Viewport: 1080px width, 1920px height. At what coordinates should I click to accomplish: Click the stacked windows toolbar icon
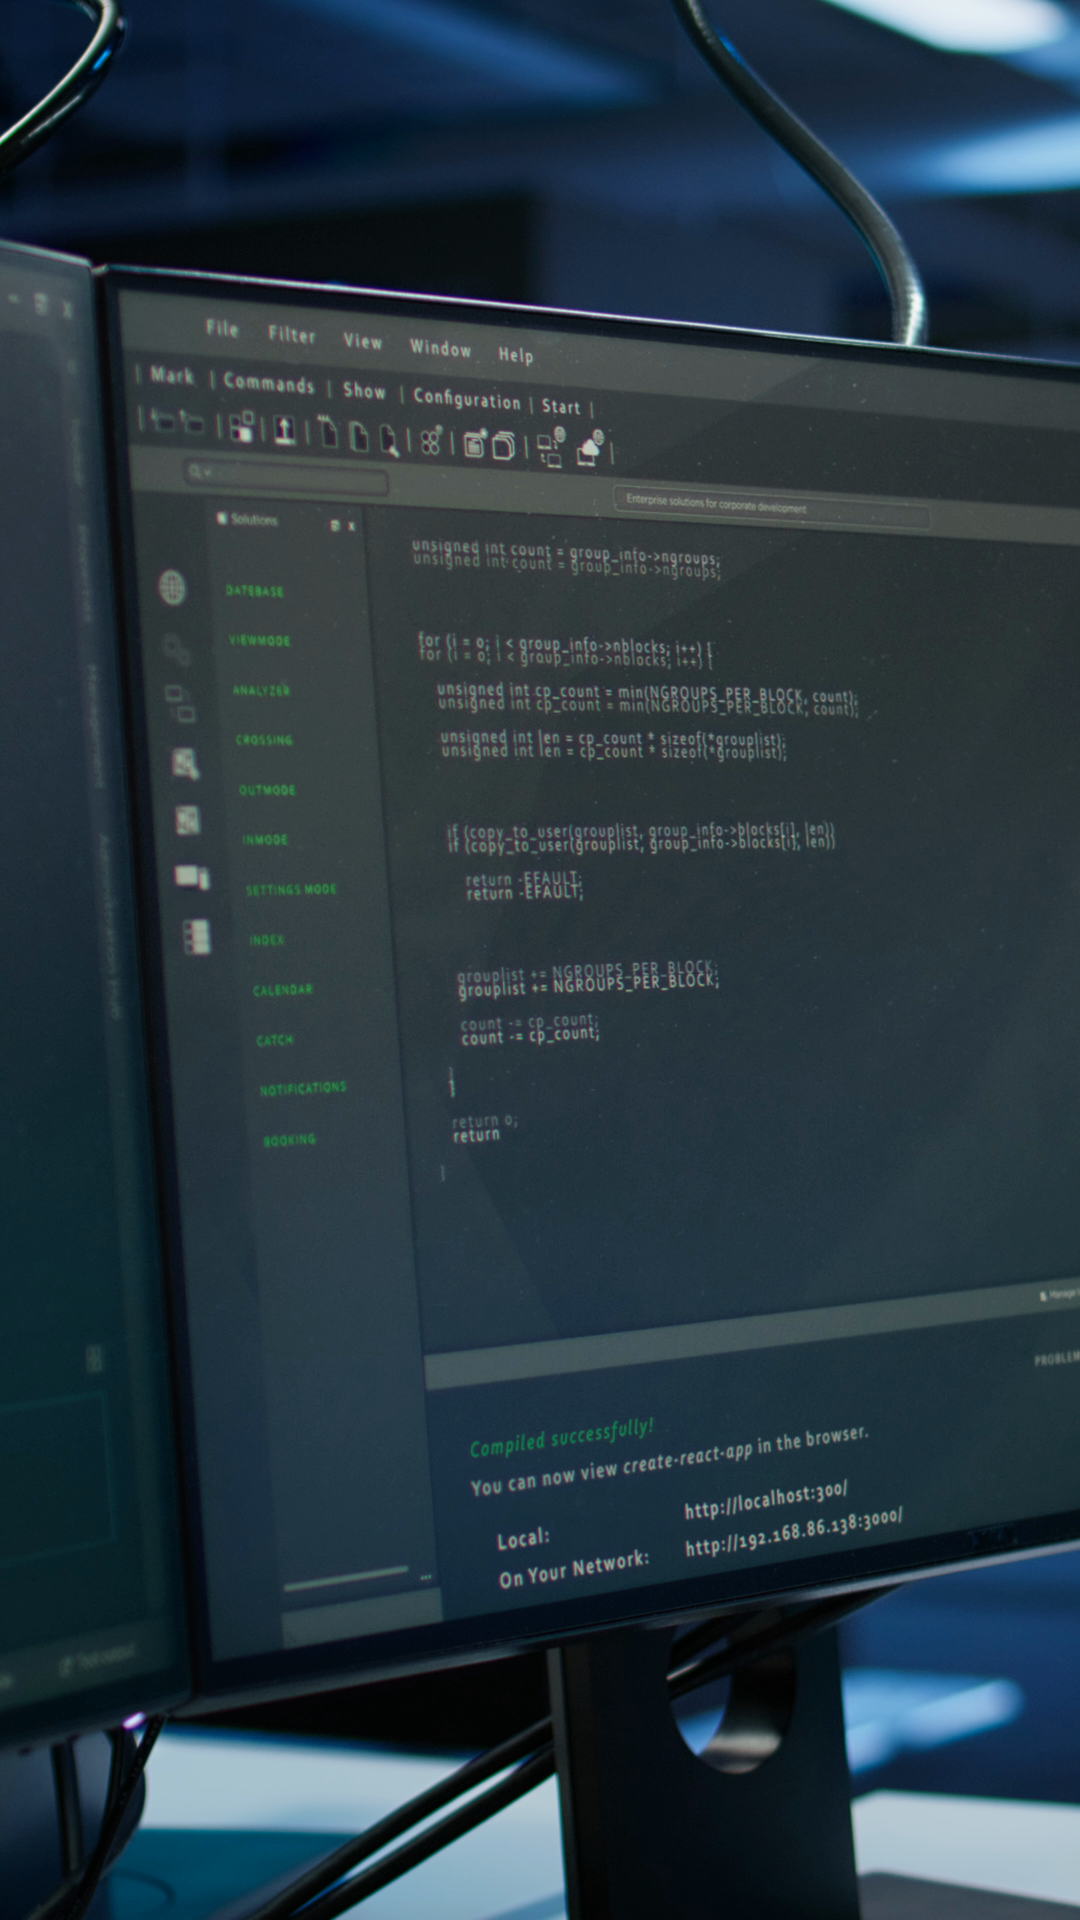click(x=504, y=446)
